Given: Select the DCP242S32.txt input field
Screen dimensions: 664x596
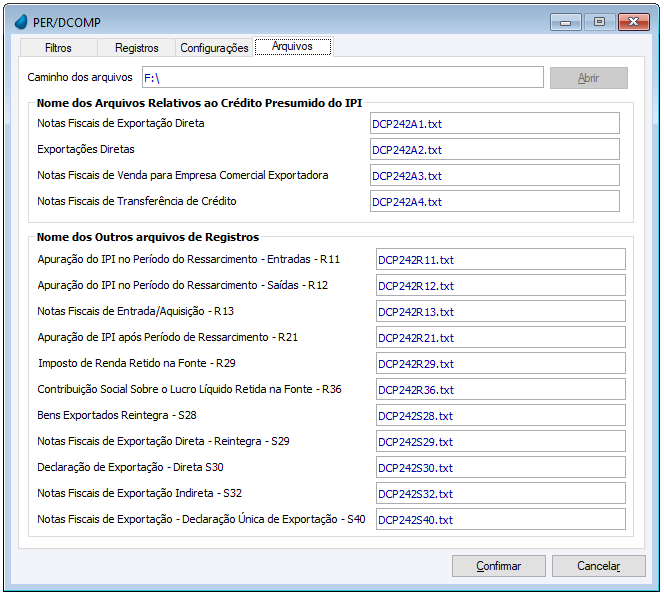Looking at the screenshot, I should [x=501, y=493].
